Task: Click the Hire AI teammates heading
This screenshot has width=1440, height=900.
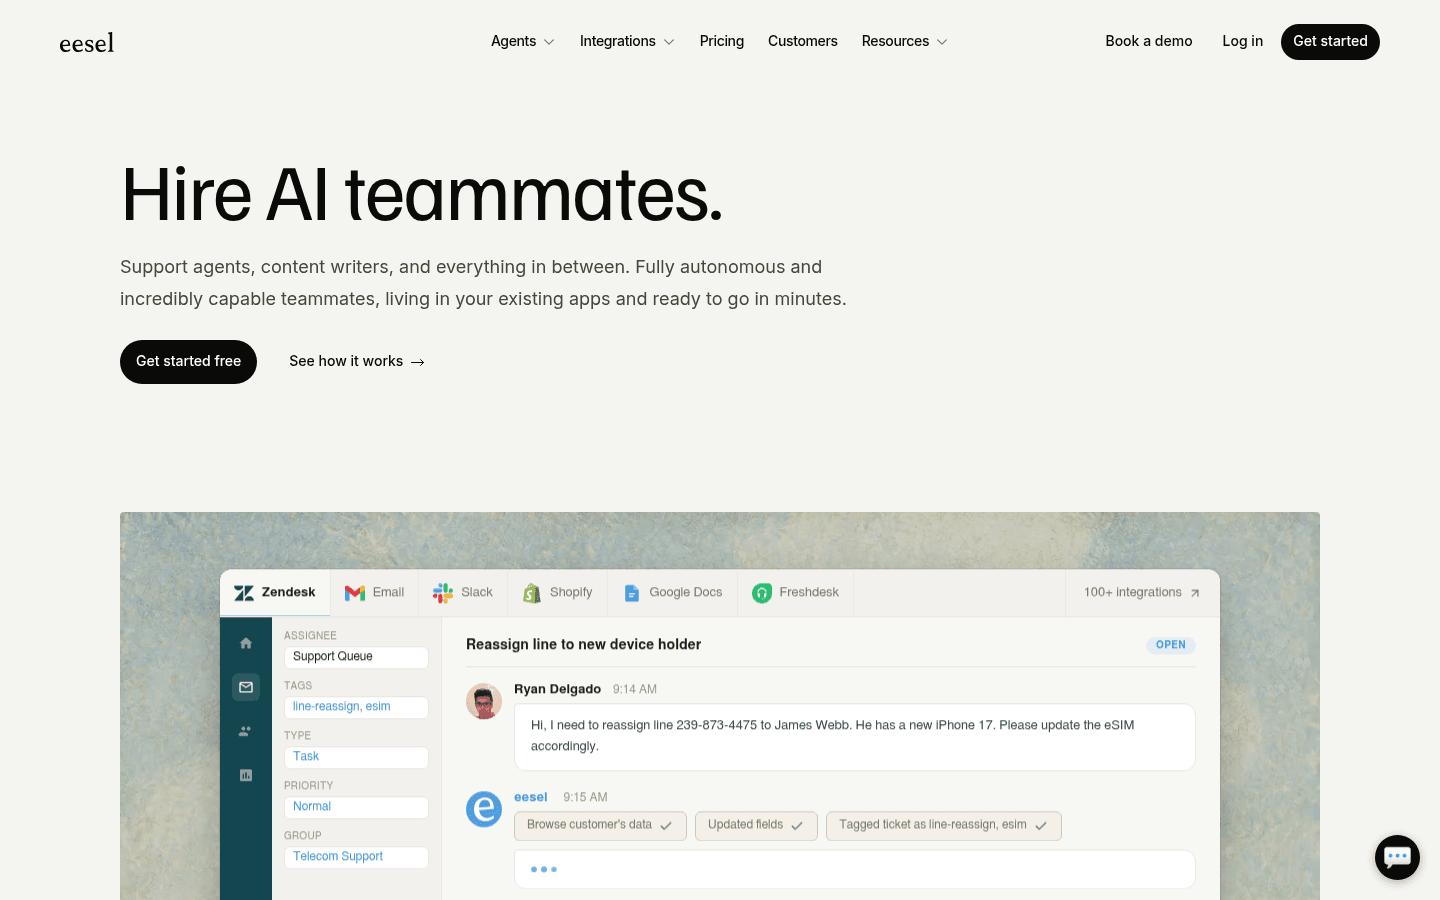Action: point(421,194)
